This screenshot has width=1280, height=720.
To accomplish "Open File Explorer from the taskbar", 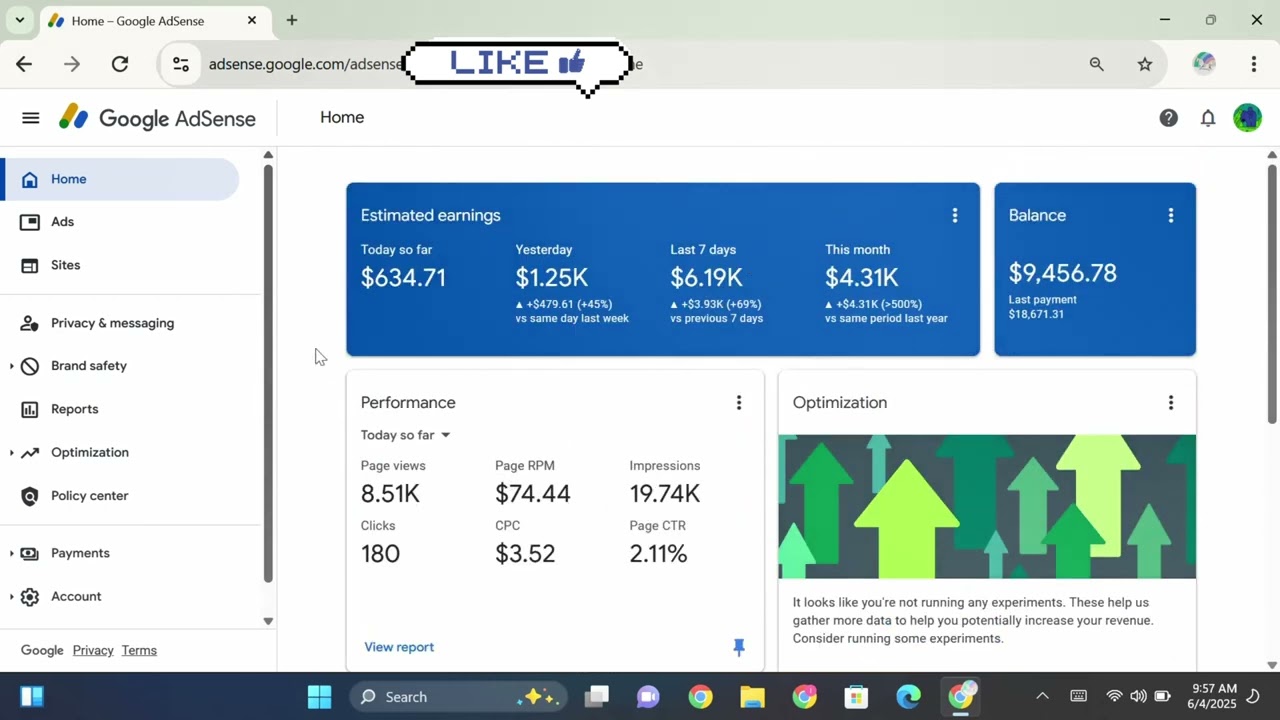I will pos(752,697).
